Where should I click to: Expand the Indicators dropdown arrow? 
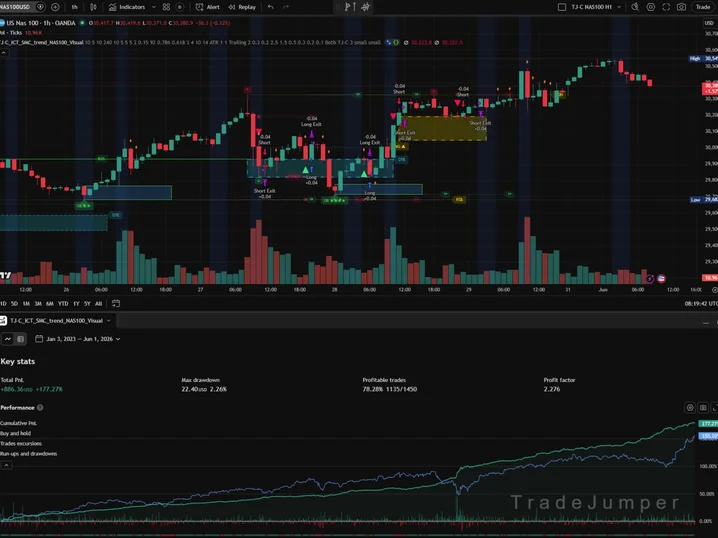click(x=153, y=7)
